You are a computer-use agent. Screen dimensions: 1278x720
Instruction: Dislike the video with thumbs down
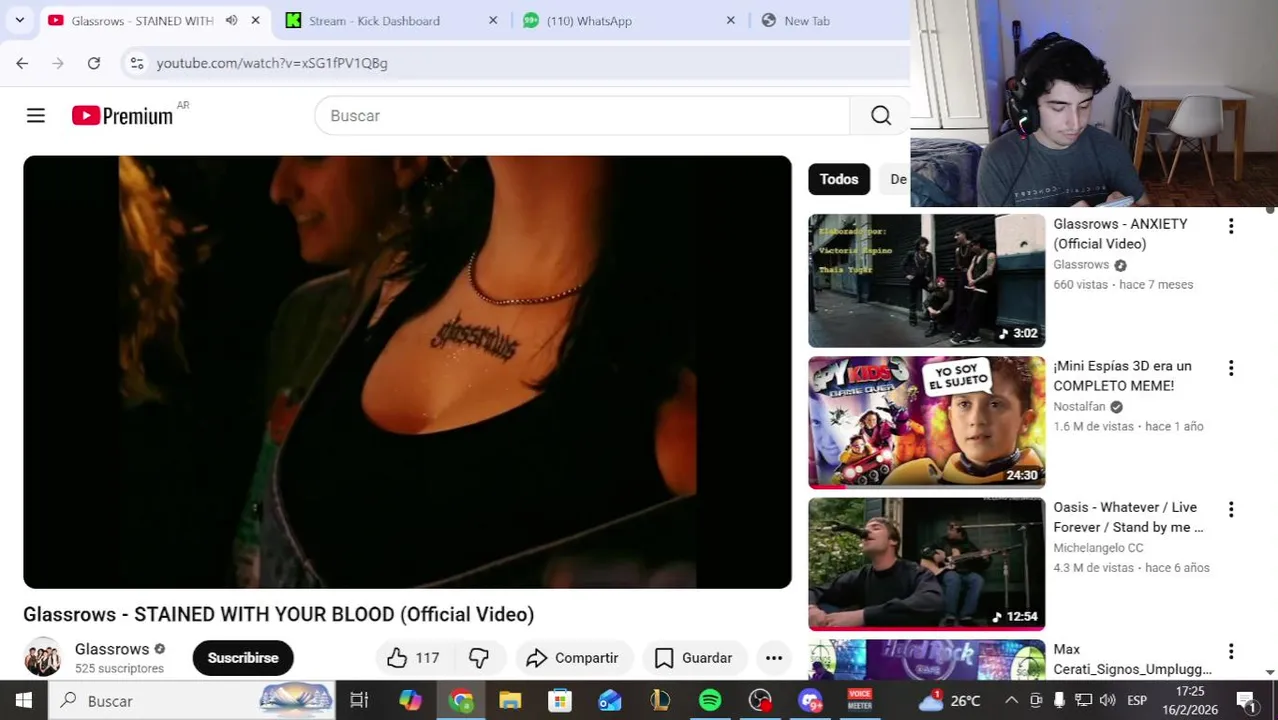[479, 658]
